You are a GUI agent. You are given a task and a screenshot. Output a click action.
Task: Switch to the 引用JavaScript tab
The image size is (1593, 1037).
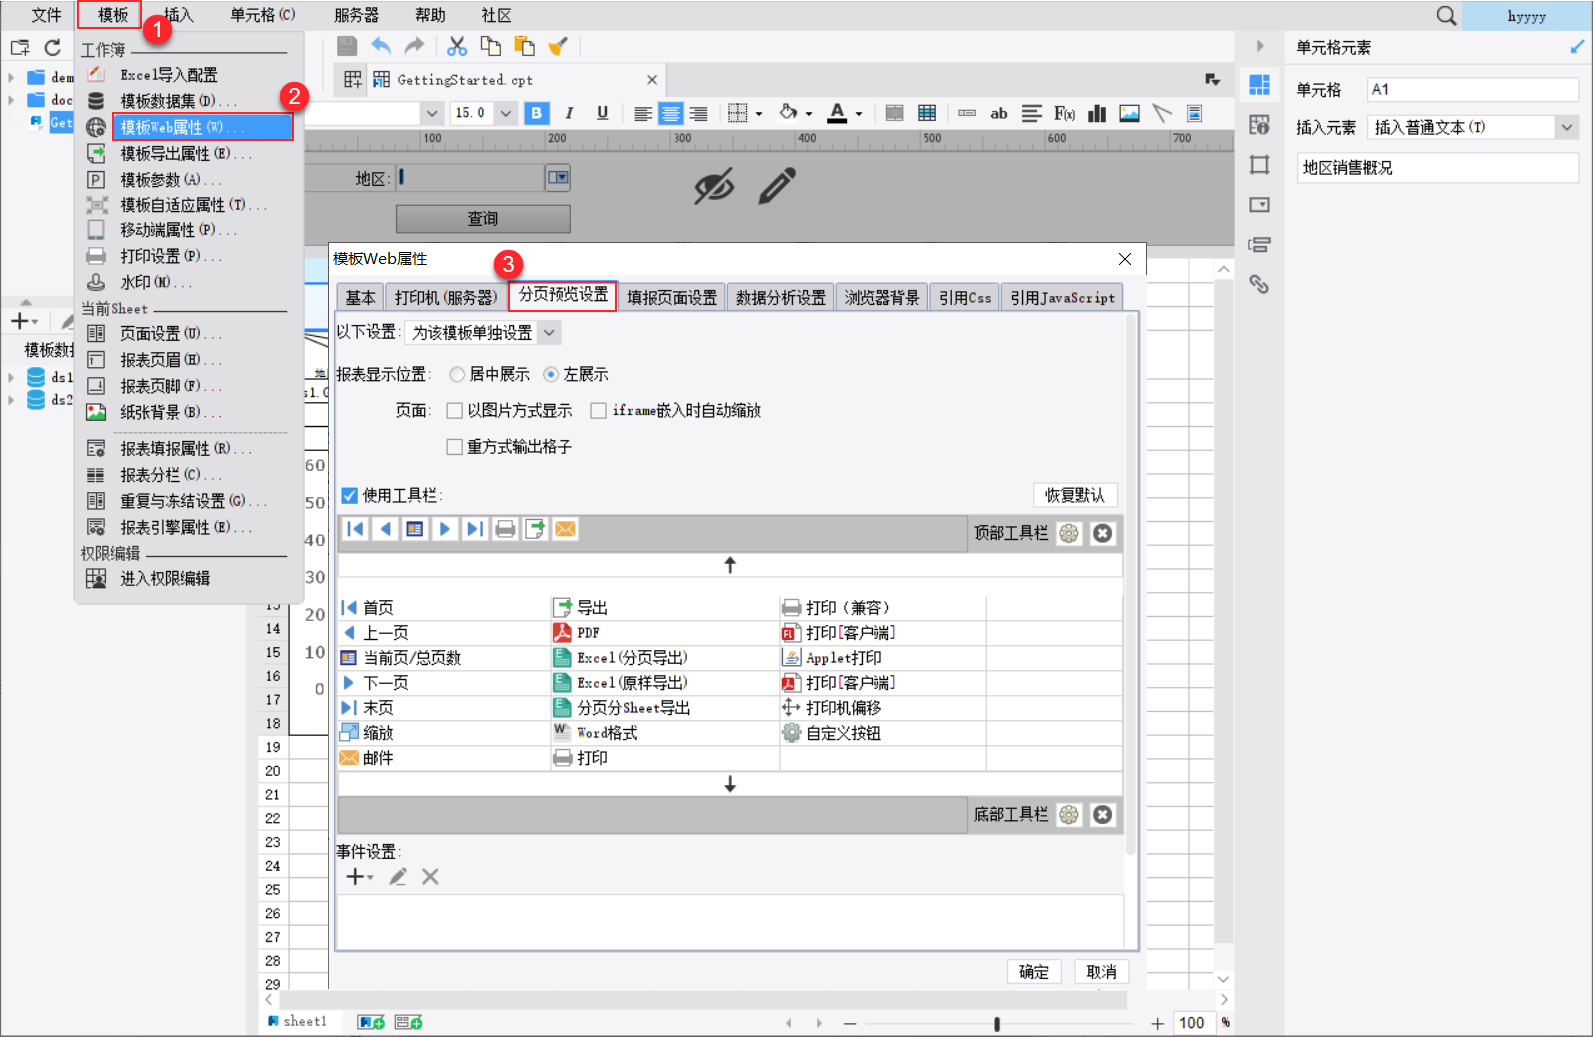(1062, 298)
